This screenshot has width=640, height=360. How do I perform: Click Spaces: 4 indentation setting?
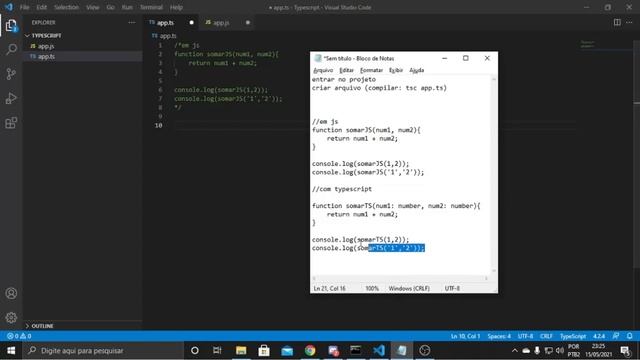(499, 336)
